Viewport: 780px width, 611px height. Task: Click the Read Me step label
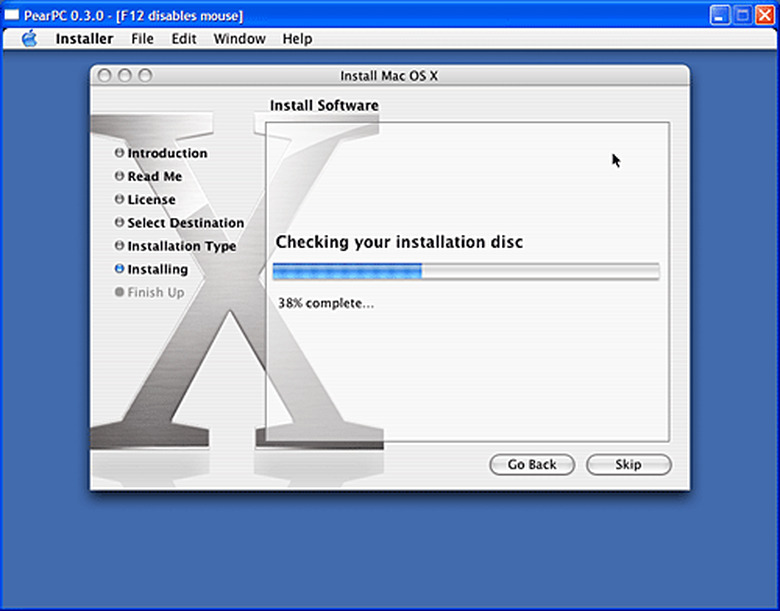[x=155, y=176]
